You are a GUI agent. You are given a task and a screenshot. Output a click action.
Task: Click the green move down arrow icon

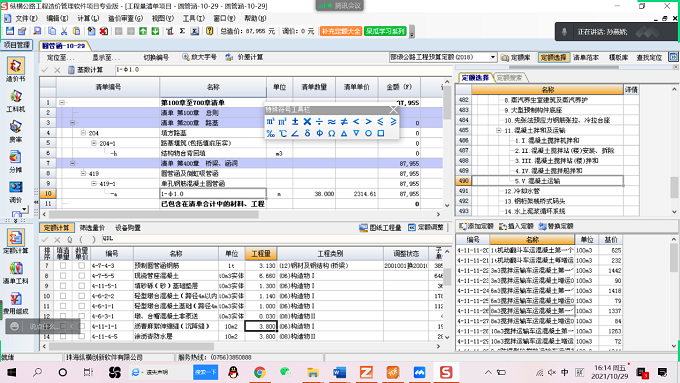tap(155, 31)
